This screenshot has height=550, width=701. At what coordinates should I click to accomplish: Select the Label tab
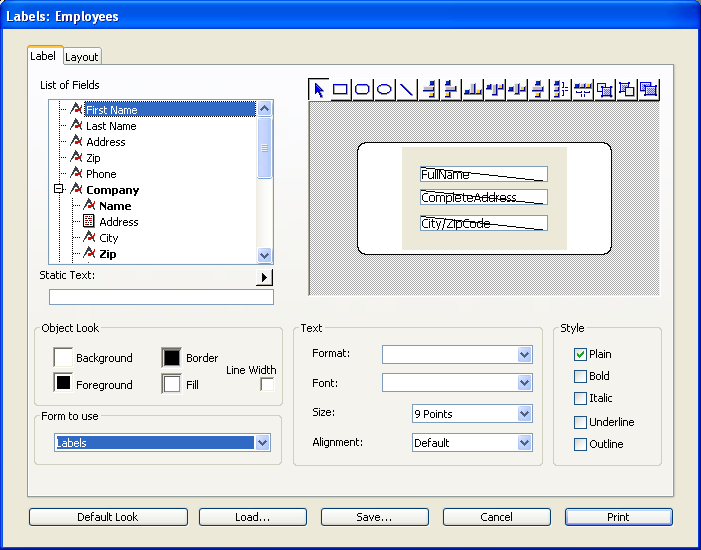(44, 57)
